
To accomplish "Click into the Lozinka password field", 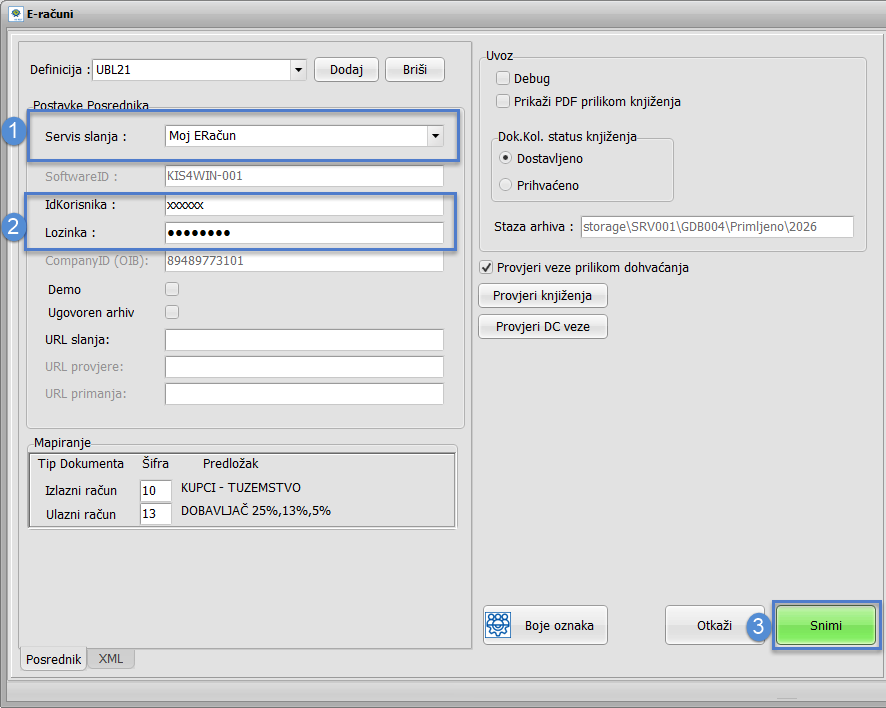I will [304, 233].
